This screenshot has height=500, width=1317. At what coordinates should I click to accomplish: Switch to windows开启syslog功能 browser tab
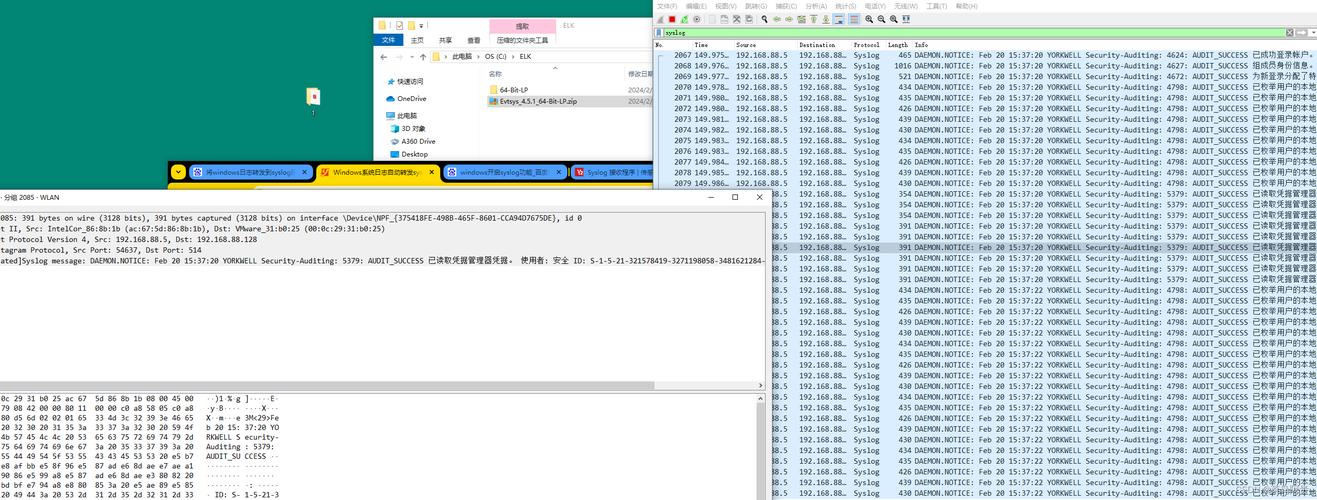coord(504,172)
